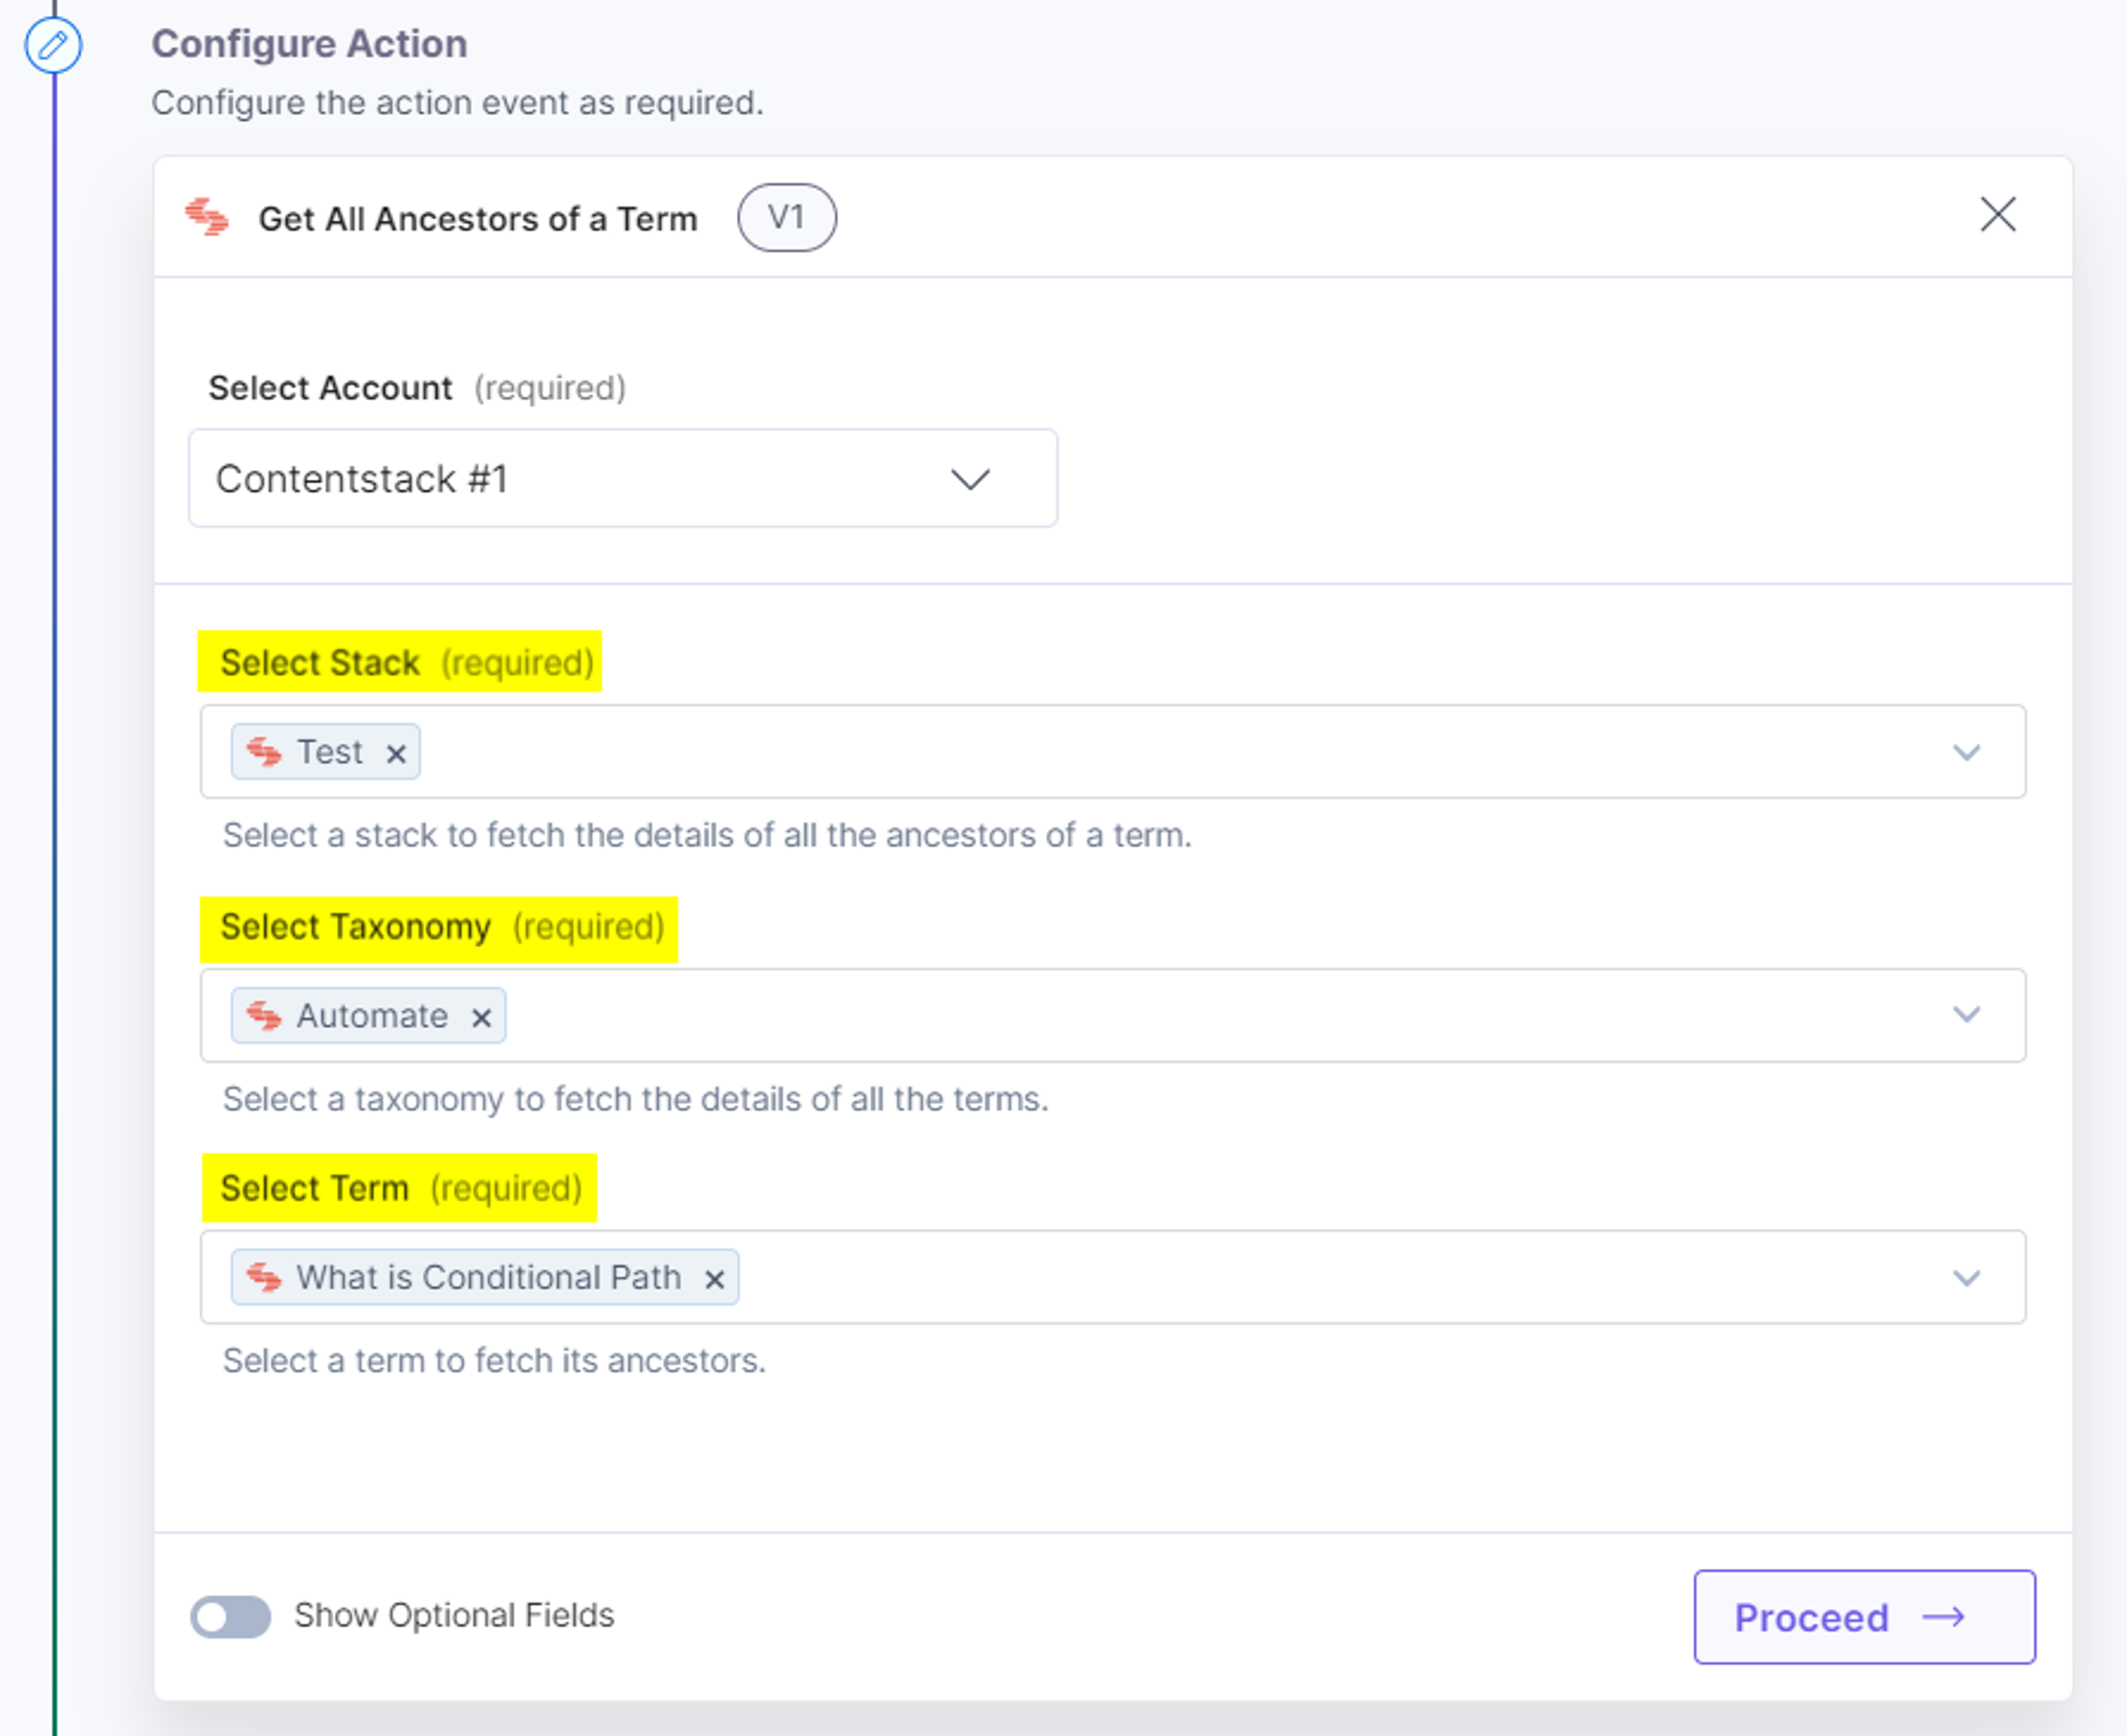Screen dimensions: 2127x1736
Task: Click the Select Stack label
Action: (x=319, y=662)
